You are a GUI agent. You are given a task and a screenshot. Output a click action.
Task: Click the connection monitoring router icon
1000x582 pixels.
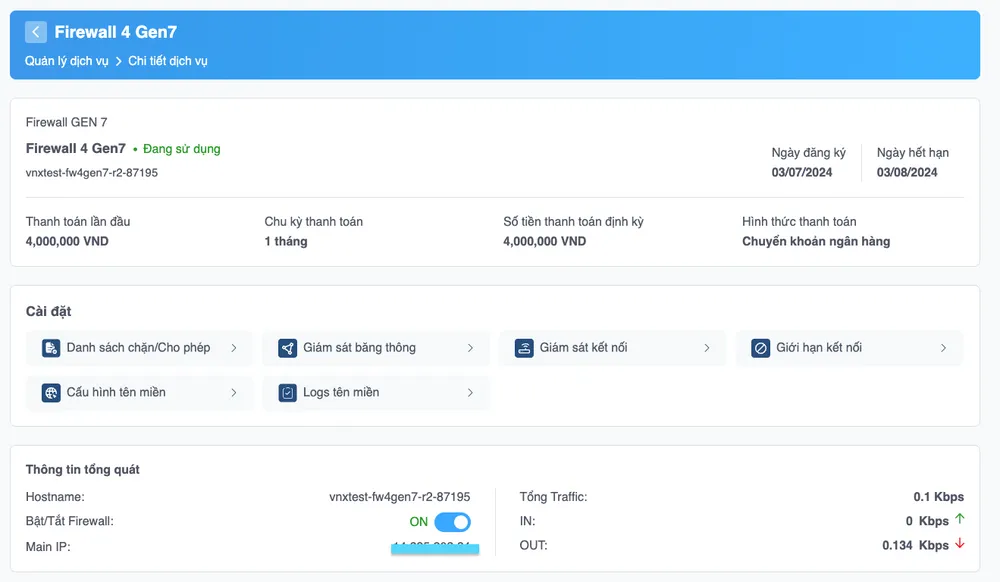[x=524, y=348]
